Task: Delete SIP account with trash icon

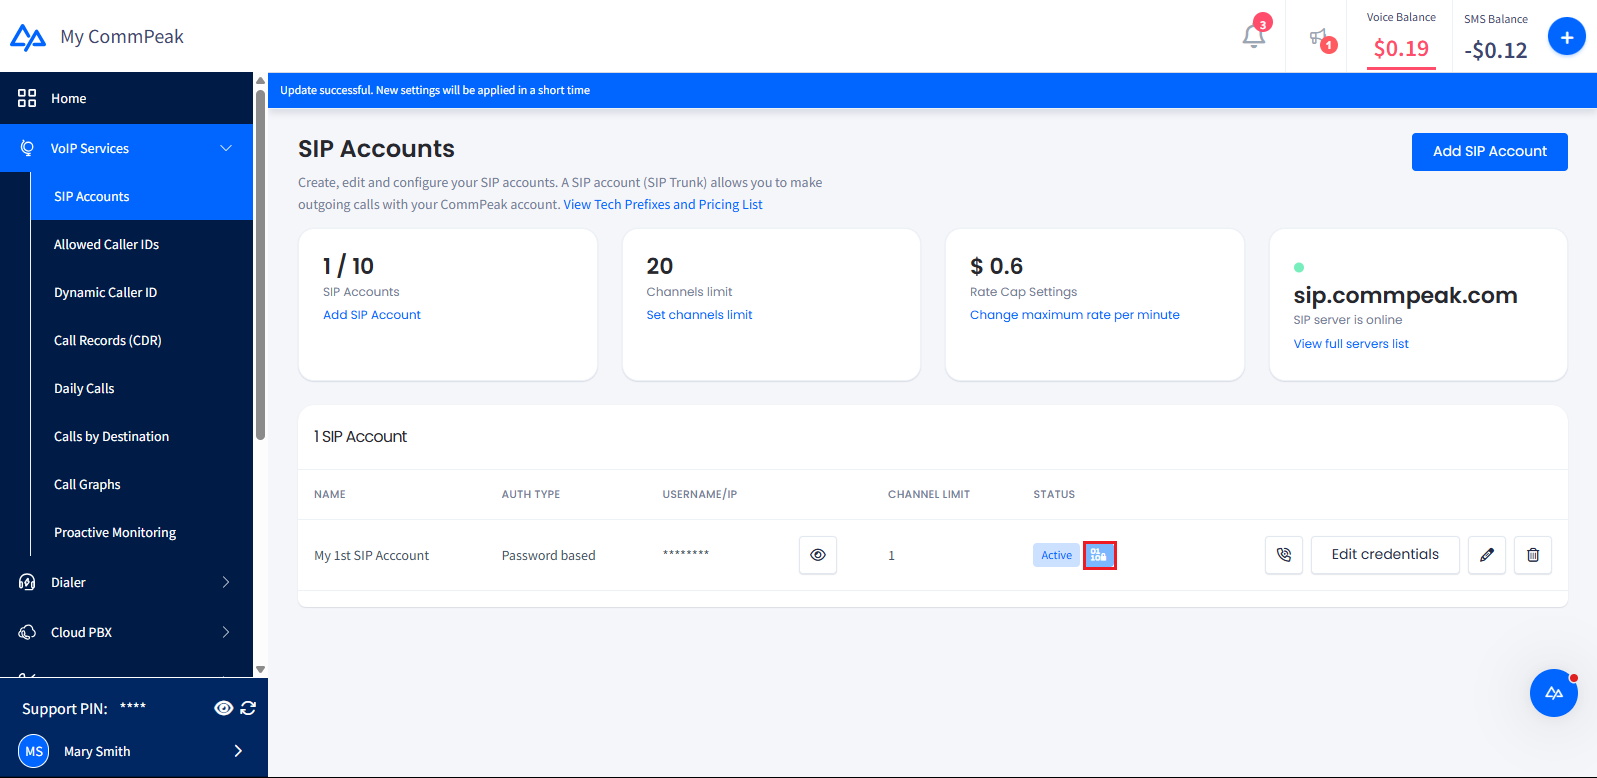Action: click(1533, 555)
